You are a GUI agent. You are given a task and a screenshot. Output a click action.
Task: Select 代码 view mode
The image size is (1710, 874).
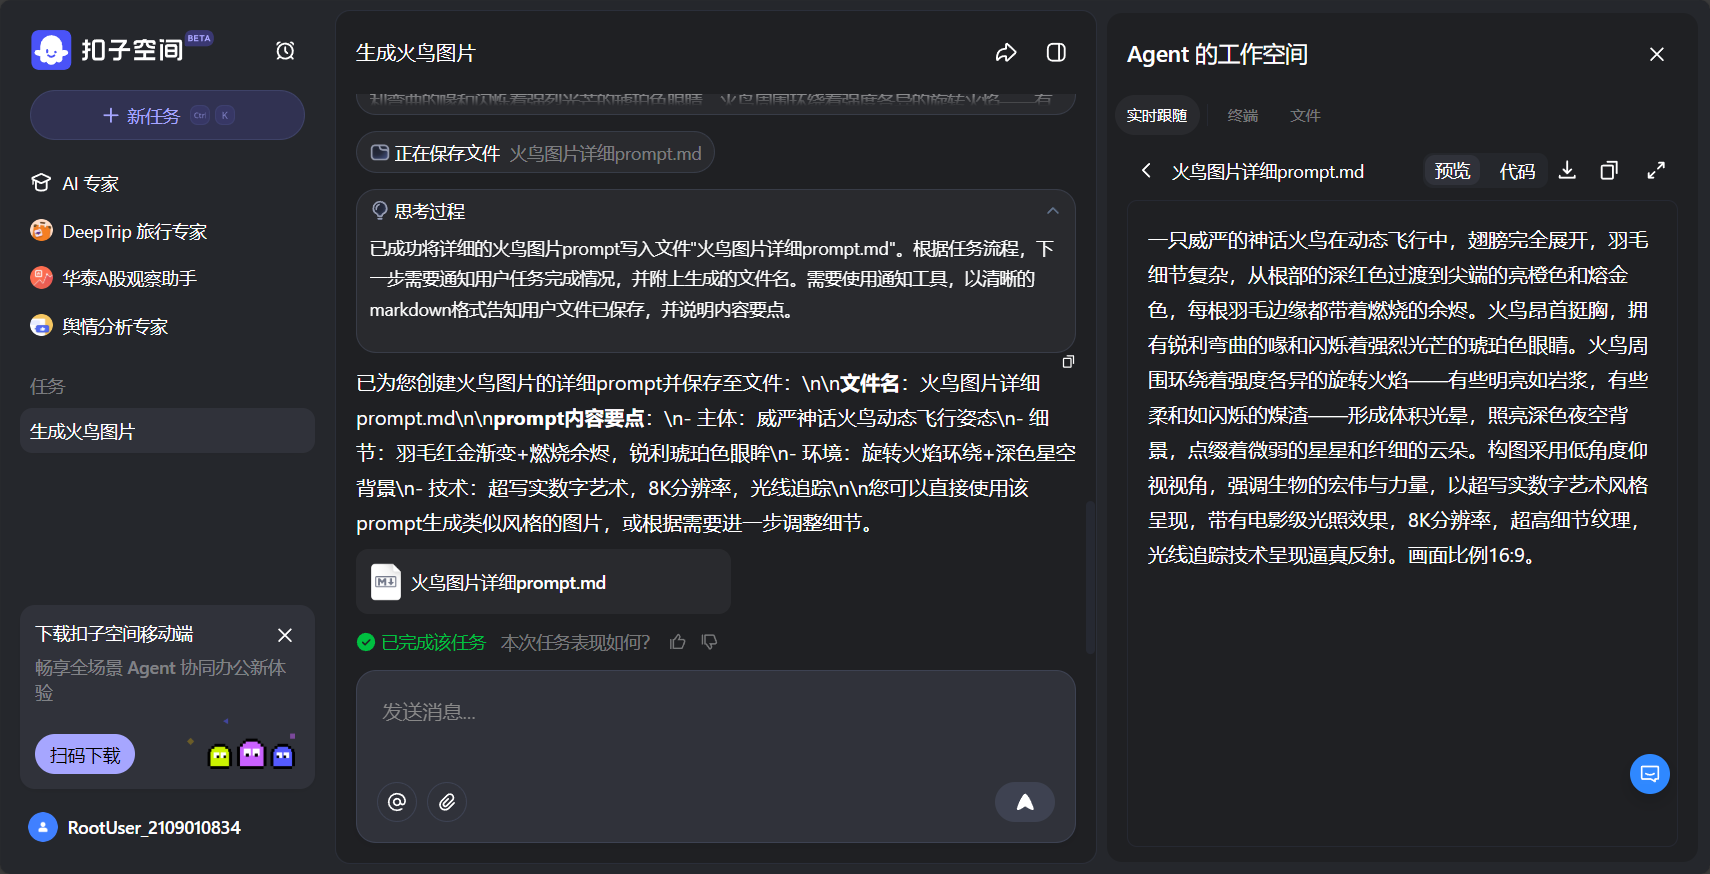pos(1517,171)
